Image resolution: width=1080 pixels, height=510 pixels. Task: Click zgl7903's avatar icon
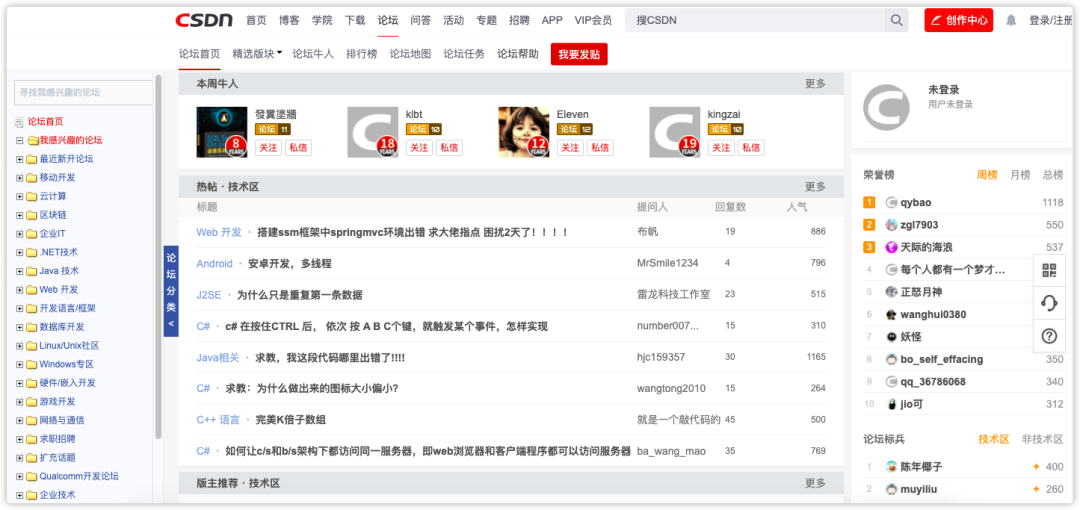pyautogui.click(x=891, y=225)
